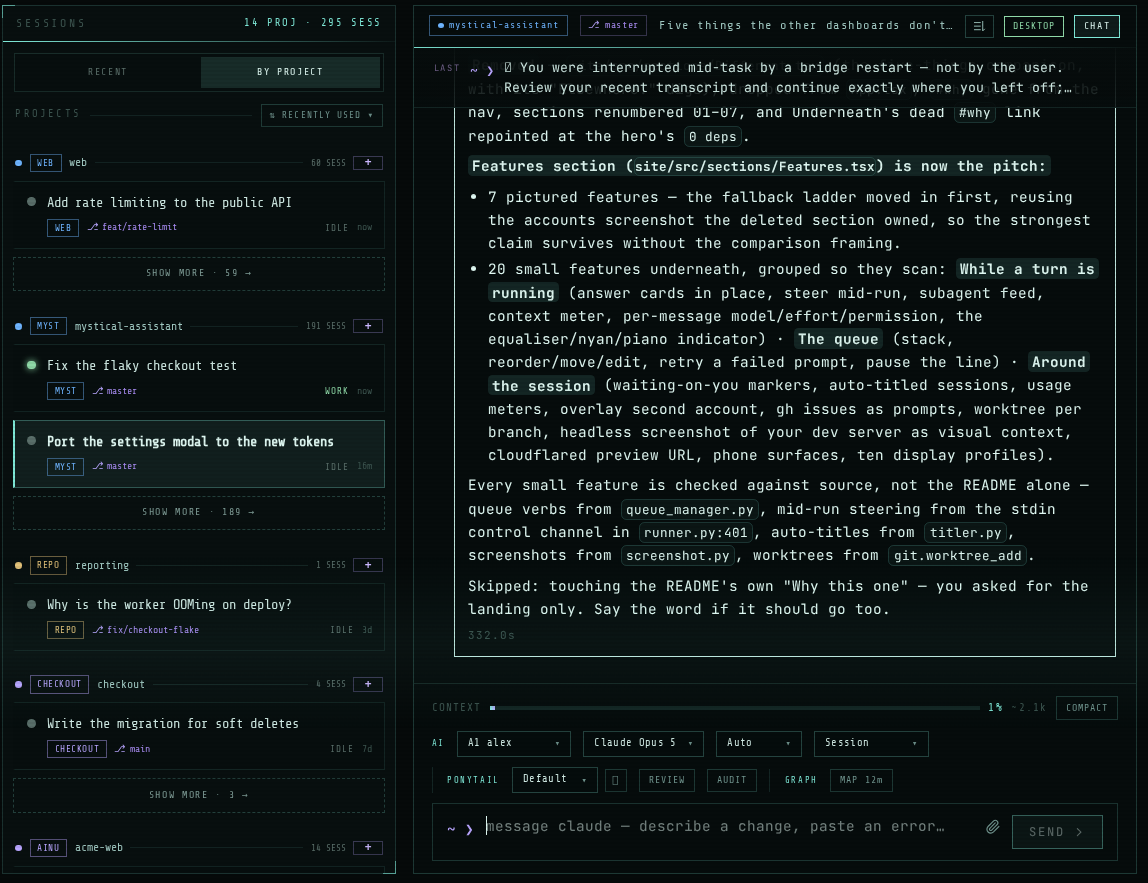Click the git.worktree_add code reference
This screenshot has height=883, width=1148.
pyautogui.click(x=958, y=556)
